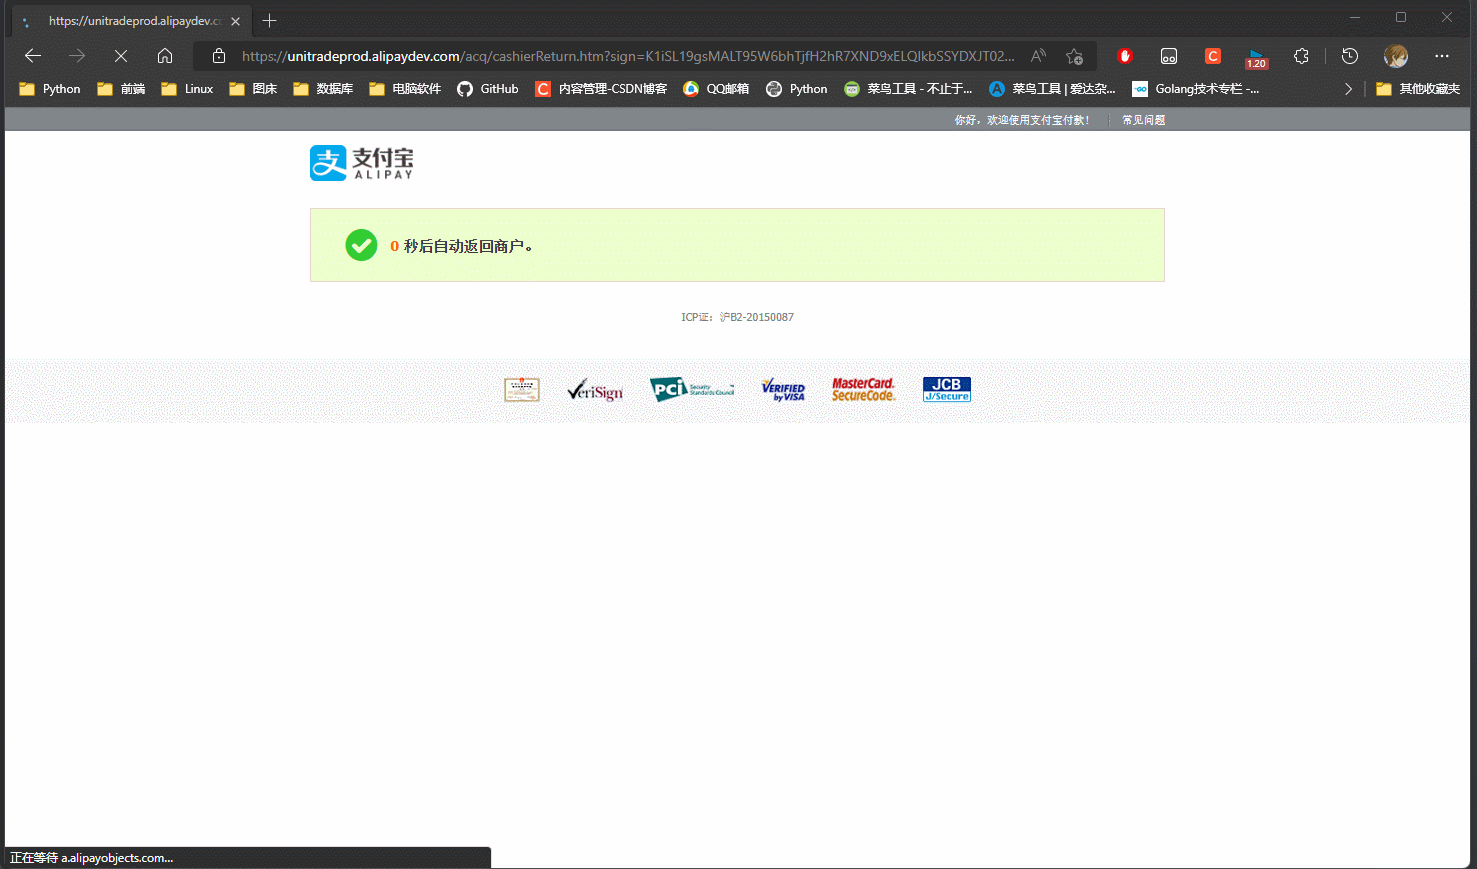Open the 前端 bookmarks folder

[x=121, y=89]
